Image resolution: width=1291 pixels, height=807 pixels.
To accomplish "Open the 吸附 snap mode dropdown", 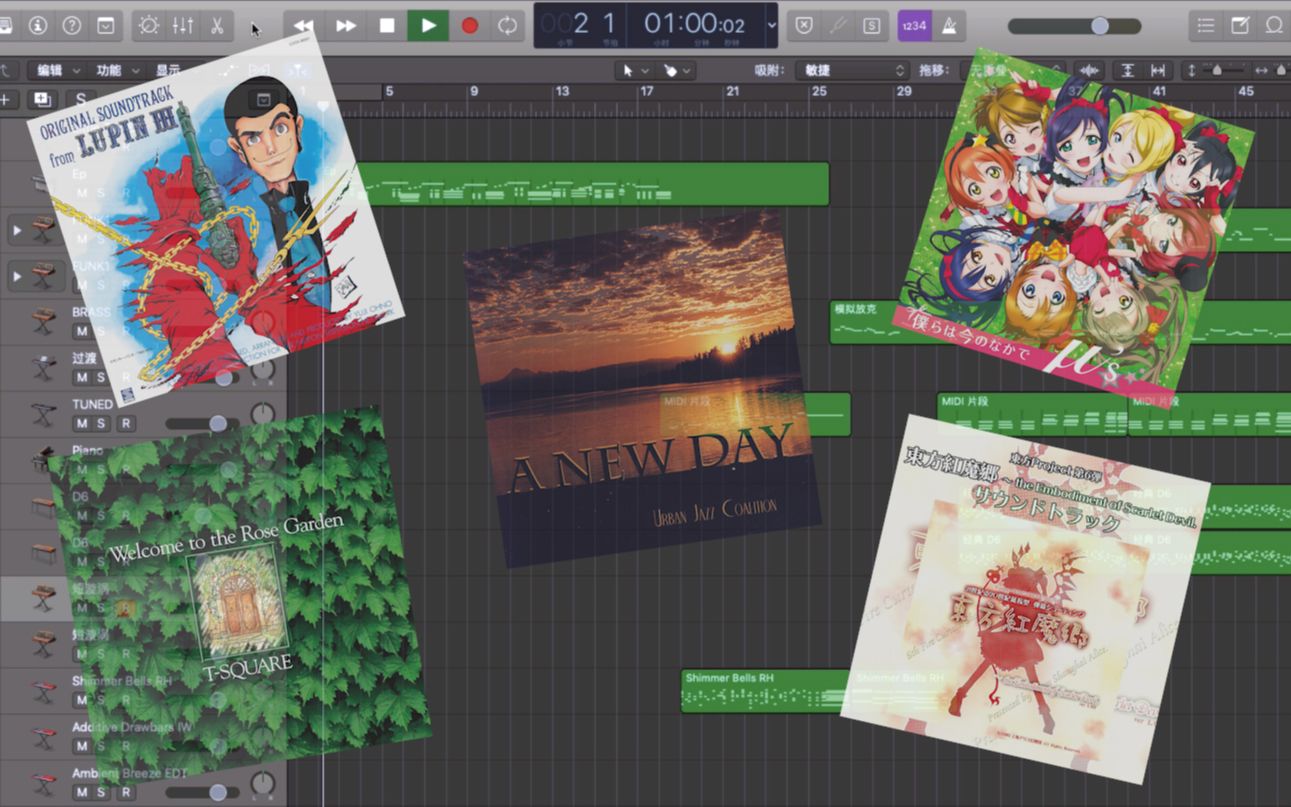I will point(852,70).
